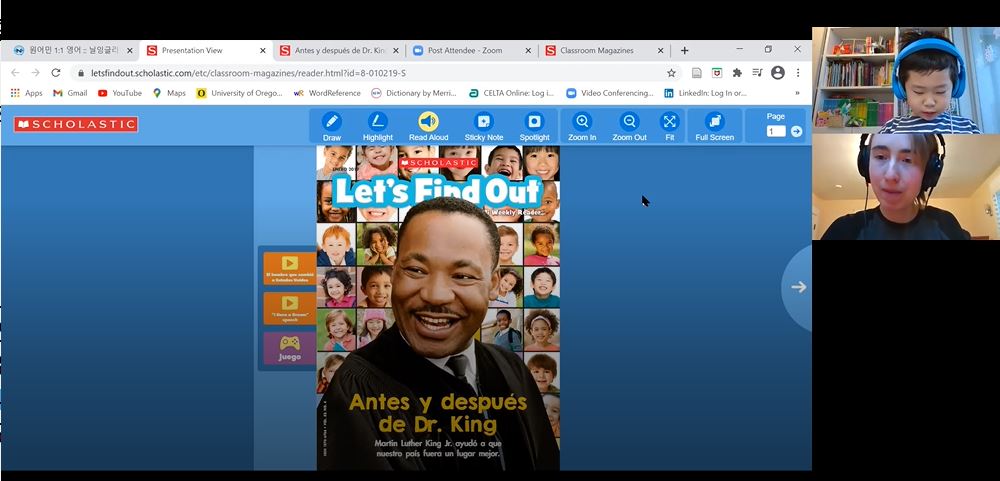The width and height of the screenshot is (1000, 481).
Task: Open the Chrome three-dot menu
Action: tap(797, 73)
